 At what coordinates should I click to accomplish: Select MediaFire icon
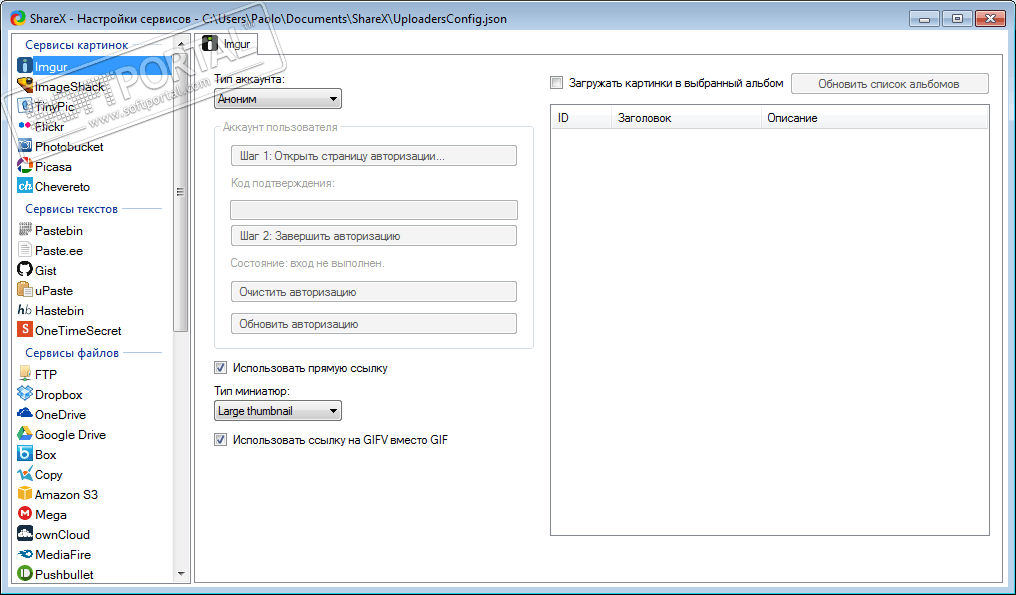[x=25, y=555]
